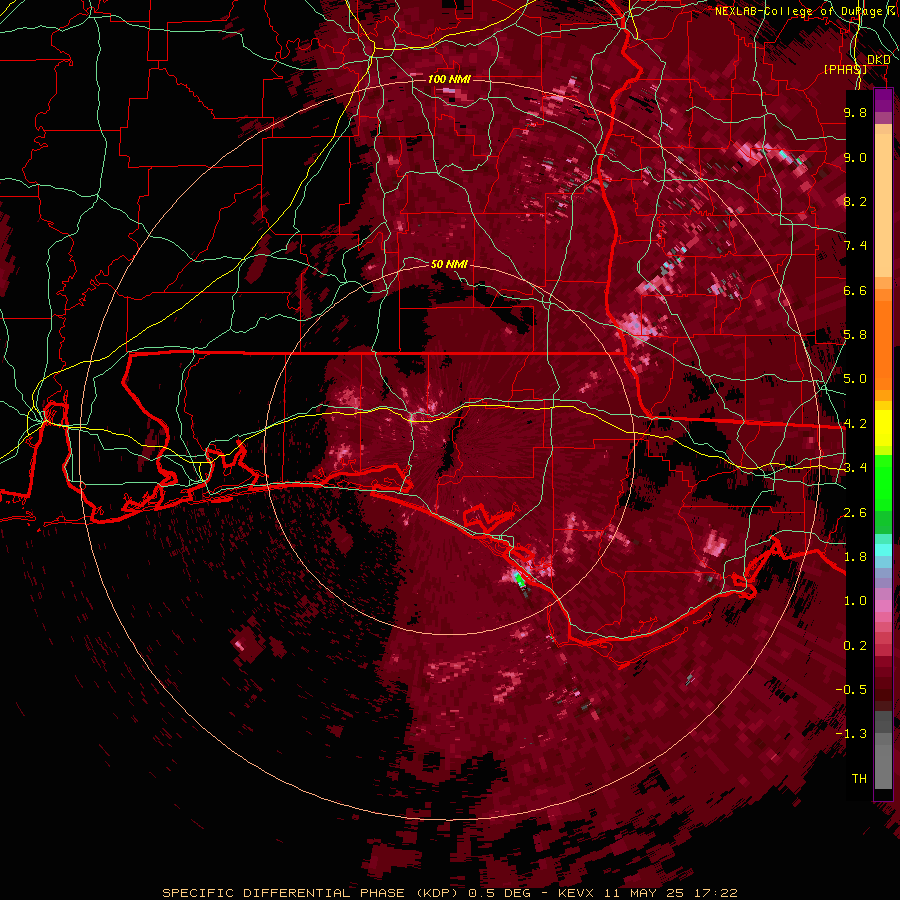The image size is (900, 900).
Task: Click the -0.5 legend value
Action: pos(852,689)
